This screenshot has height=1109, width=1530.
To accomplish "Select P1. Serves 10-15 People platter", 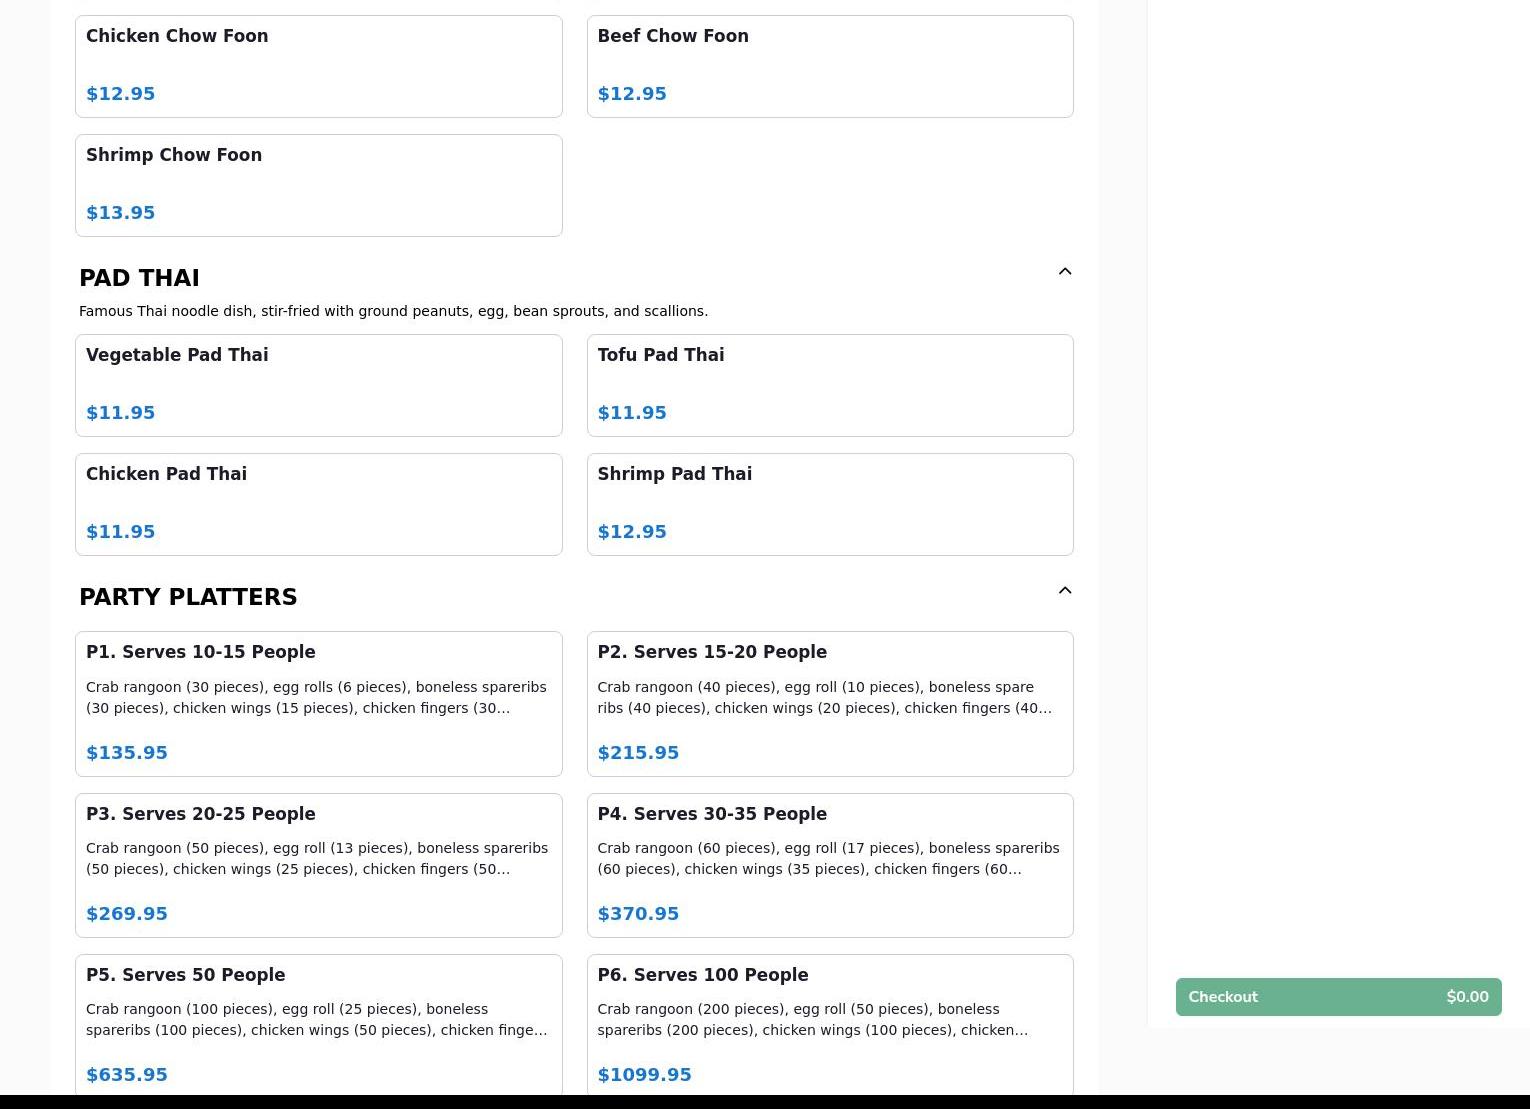I will tap(319, 704).
